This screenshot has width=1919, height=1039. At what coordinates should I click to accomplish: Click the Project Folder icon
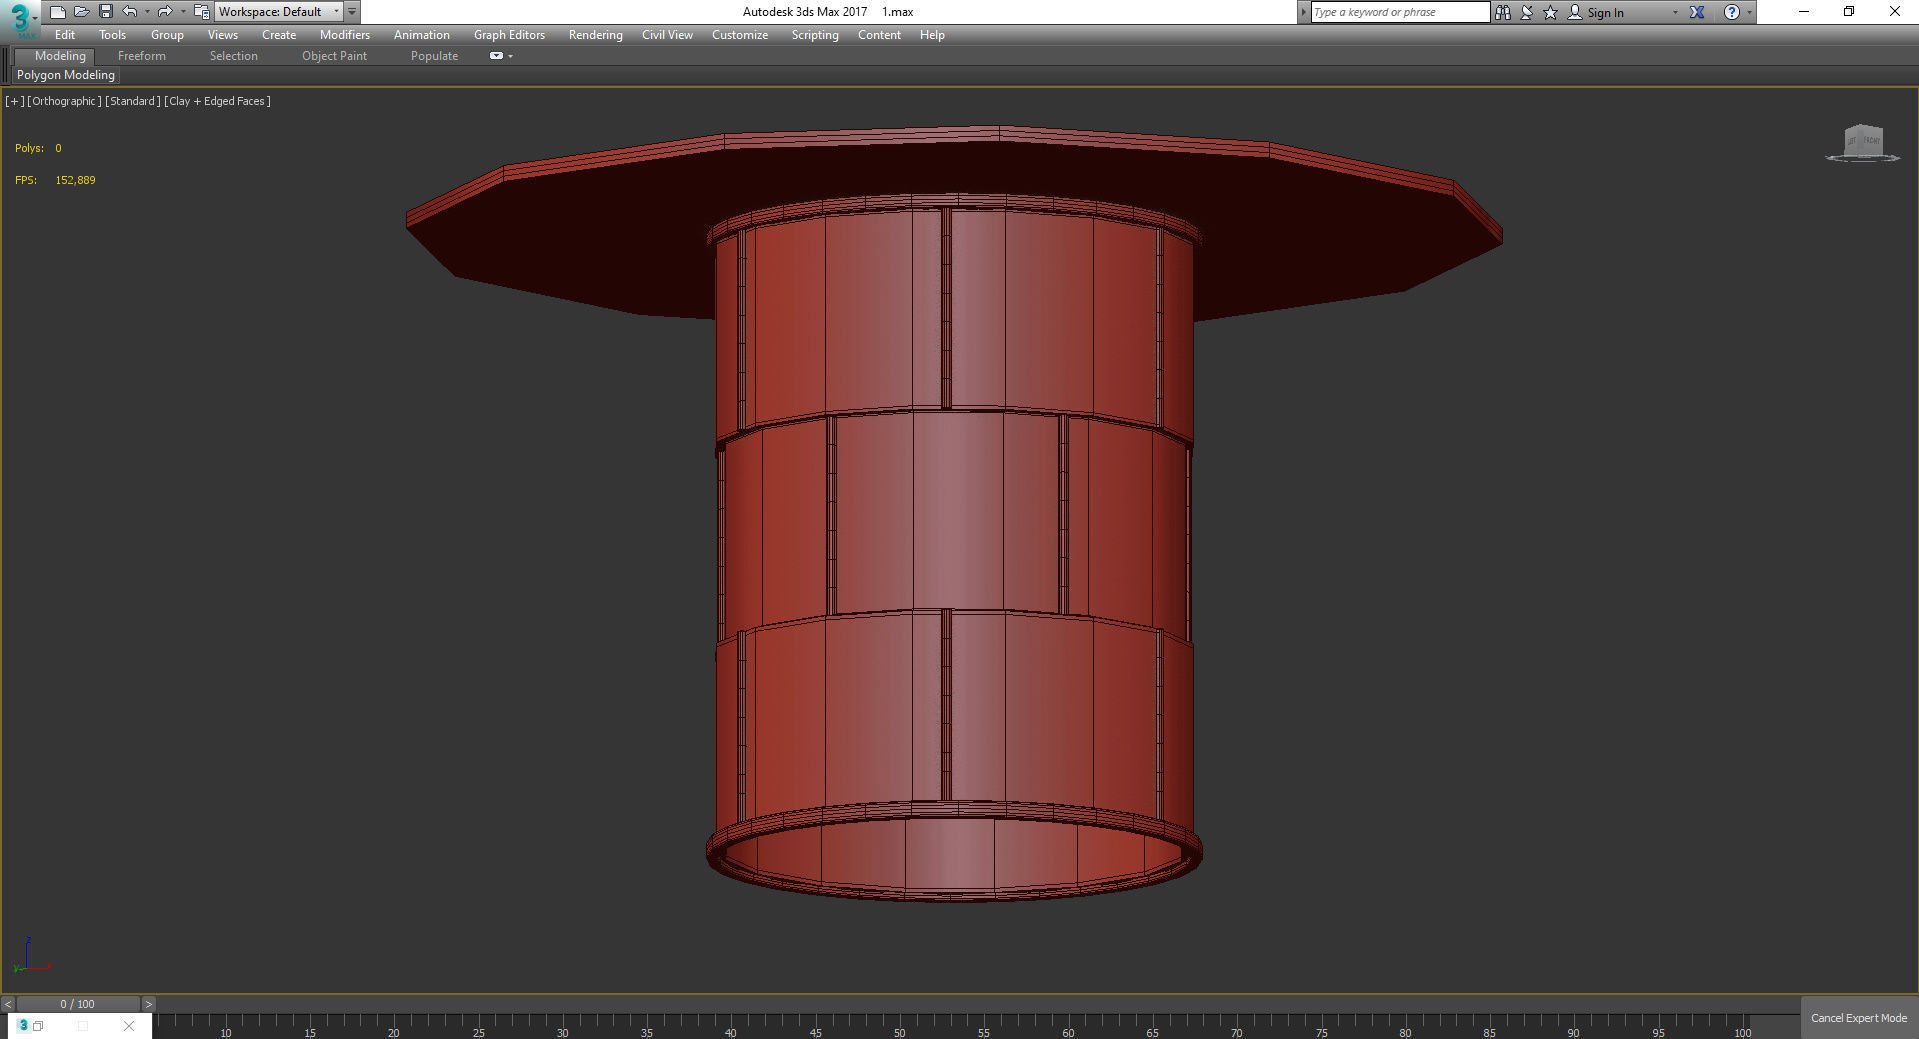coord(201,12)
